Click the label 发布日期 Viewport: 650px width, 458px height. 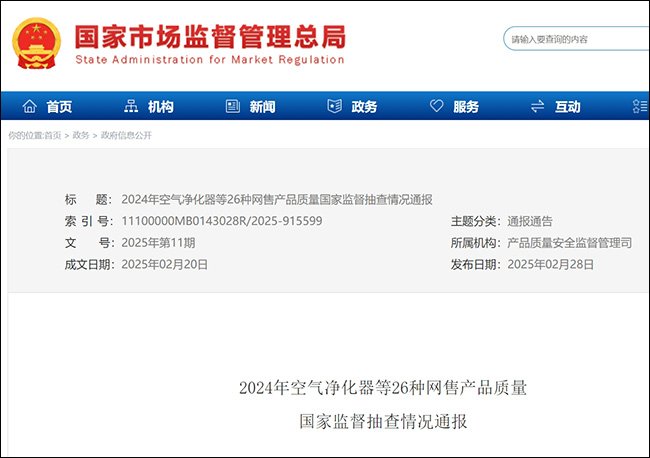pos(476,264)
